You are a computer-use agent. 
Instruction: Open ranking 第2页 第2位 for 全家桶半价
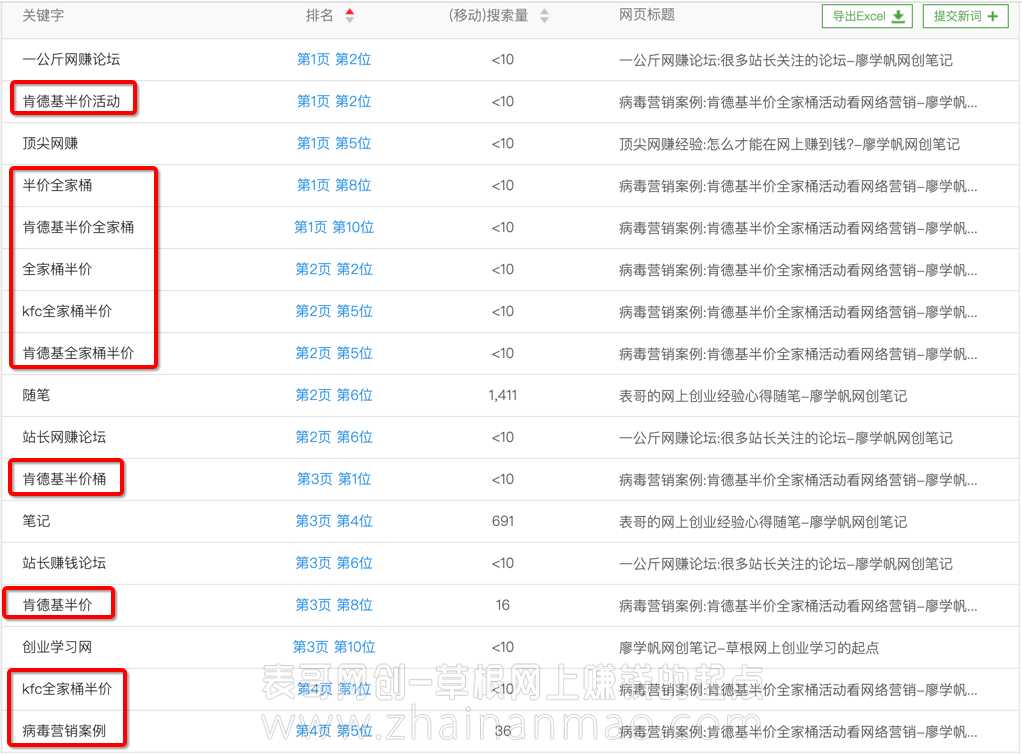click(x=334, y=269)
